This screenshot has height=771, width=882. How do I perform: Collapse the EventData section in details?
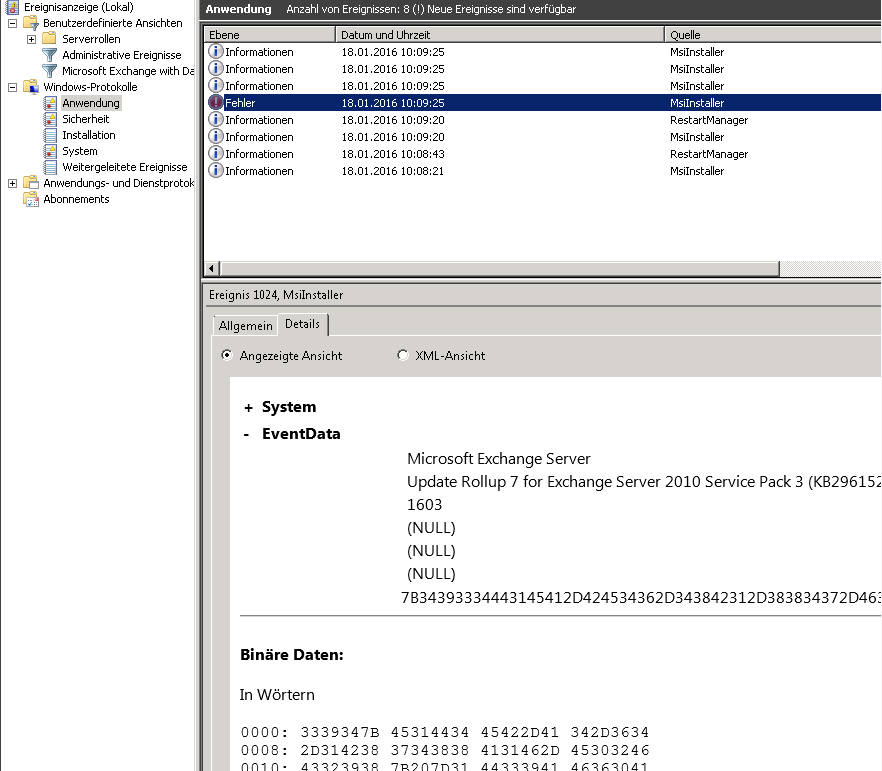(x=246, y=434)
